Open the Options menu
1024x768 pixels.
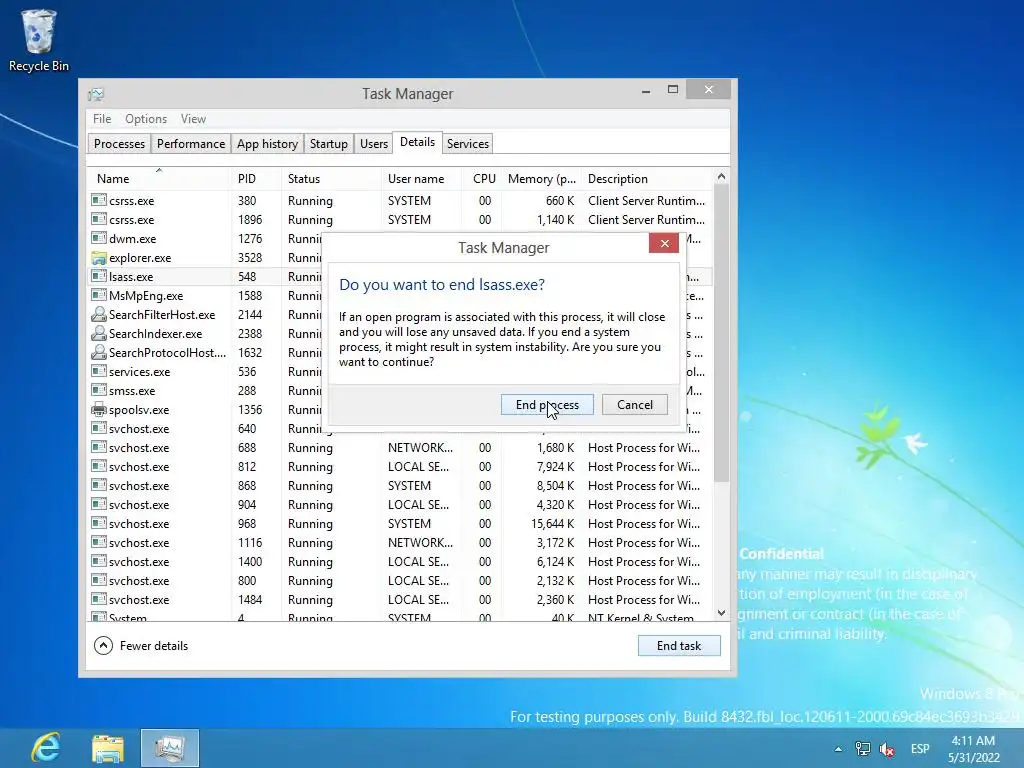pyautogui.click(x=146, y=119)
